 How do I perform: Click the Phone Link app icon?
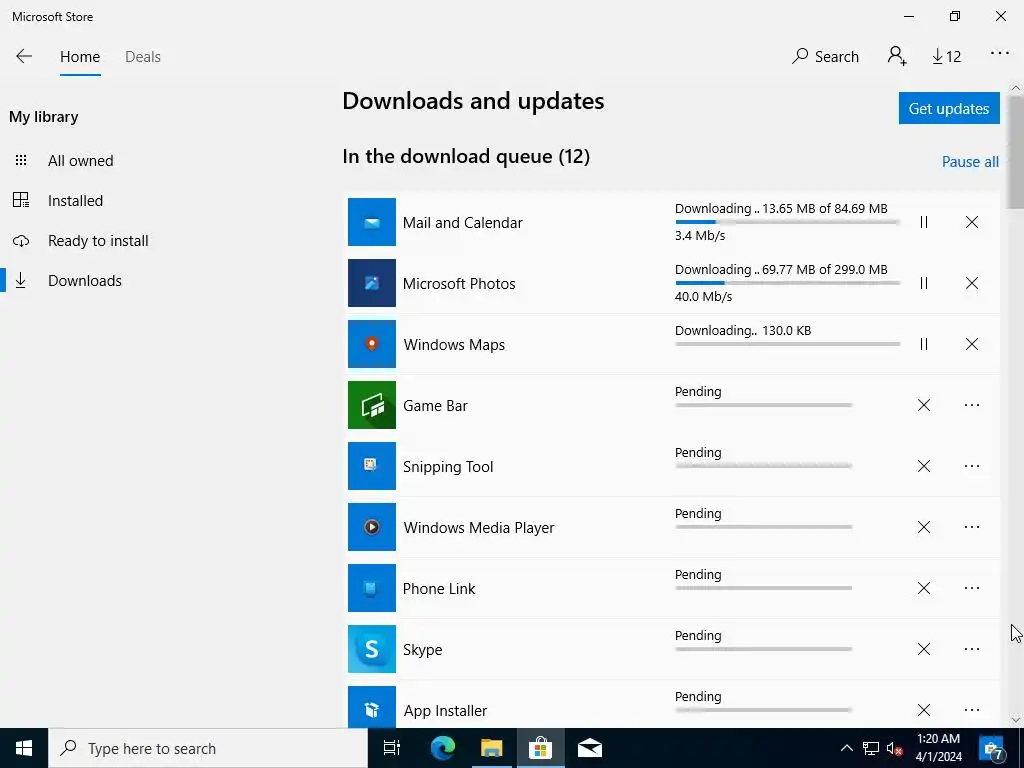(372, 588)
